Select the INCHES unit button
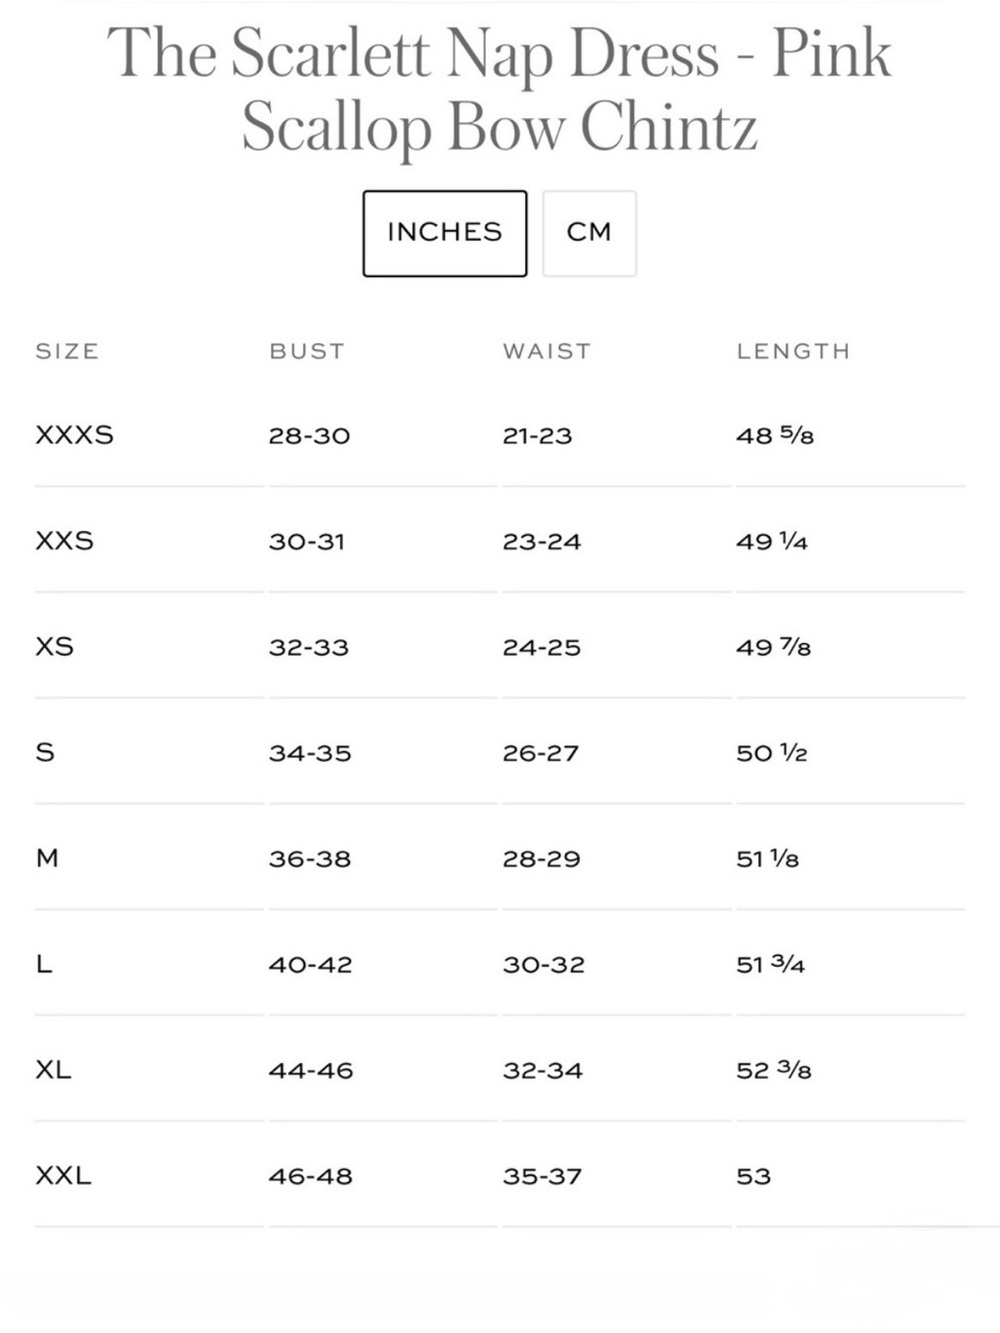1000x1333 pixels. click(445, 233)
